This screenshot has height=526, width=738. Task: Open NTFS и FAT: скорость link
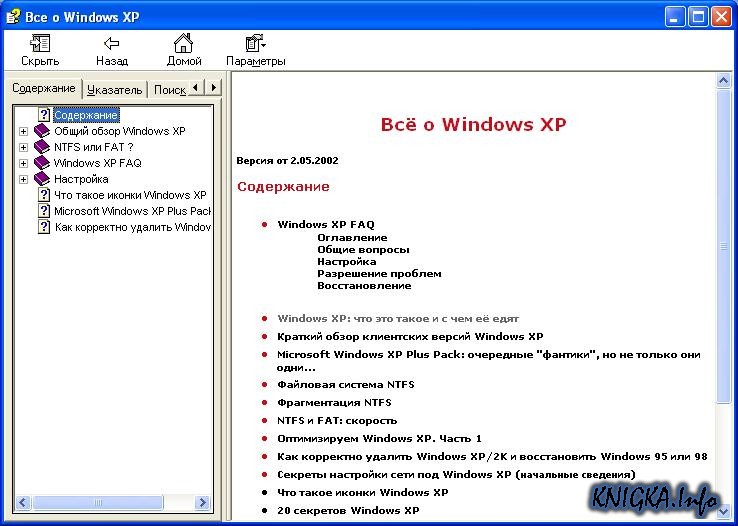click(337, 421)
